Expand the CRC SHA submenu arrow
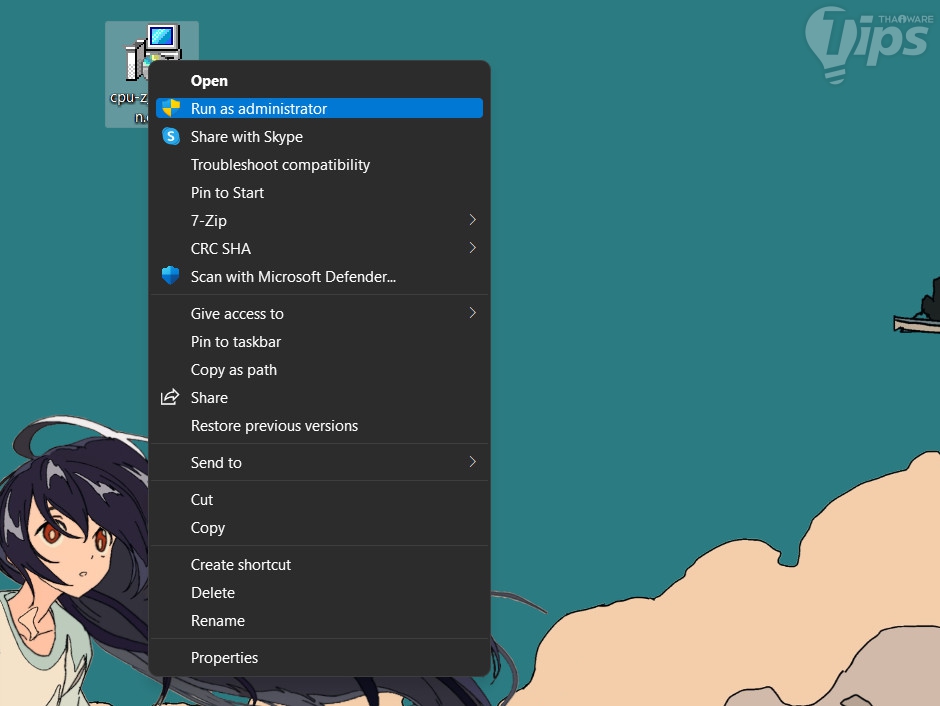 click(472, 248)
